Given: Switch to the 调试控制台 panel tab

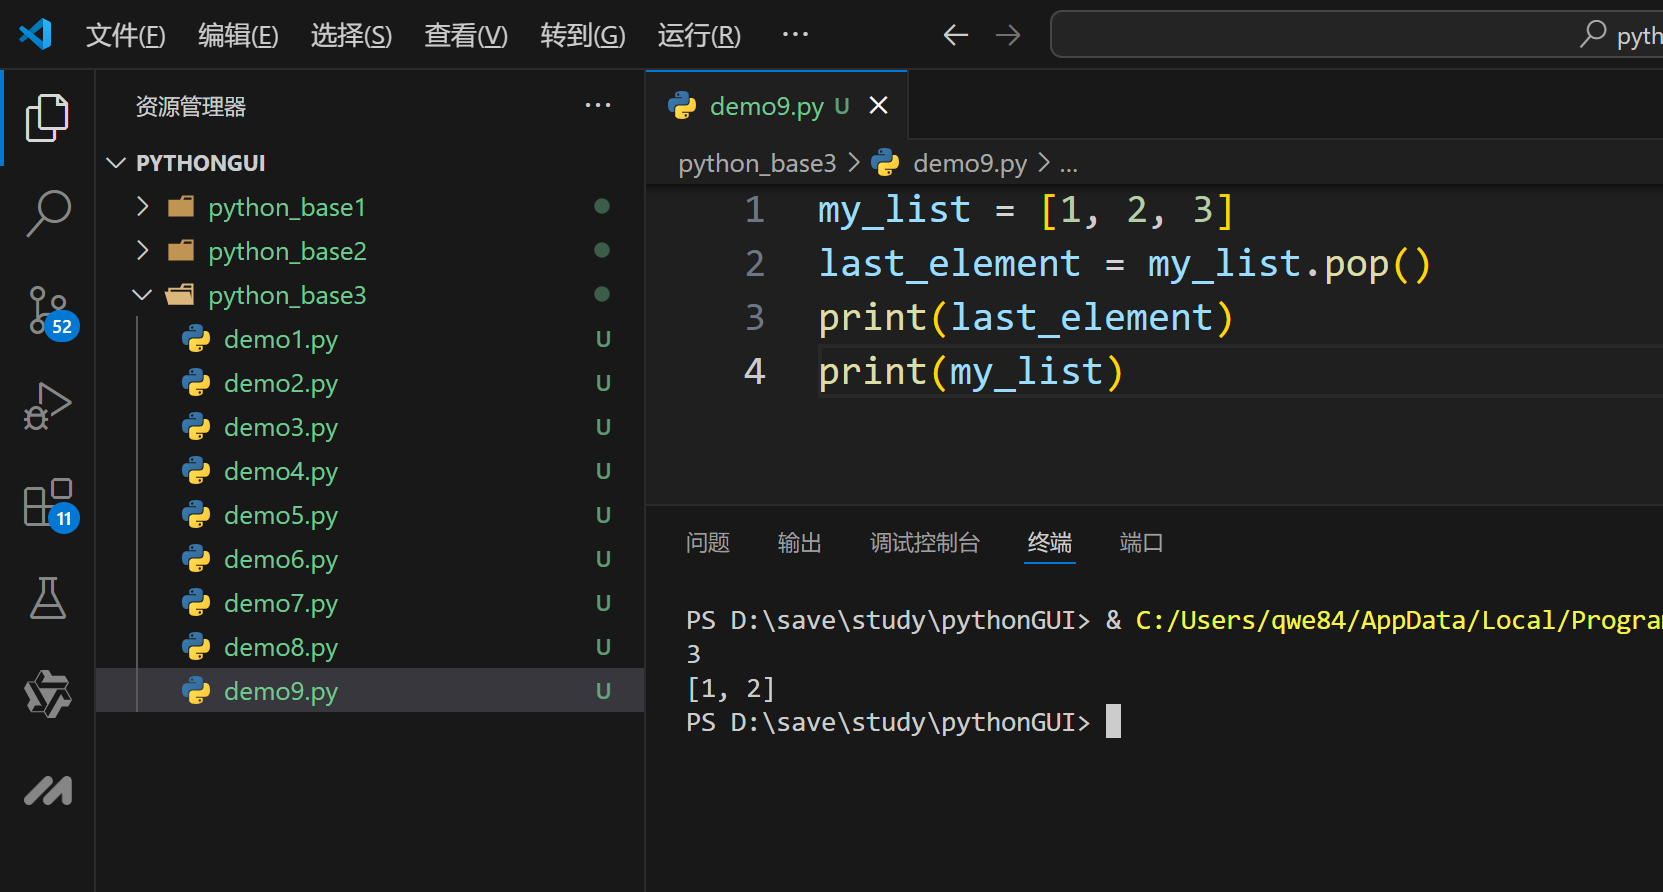Looking at the screenshot, I should (x=925, y=543).
